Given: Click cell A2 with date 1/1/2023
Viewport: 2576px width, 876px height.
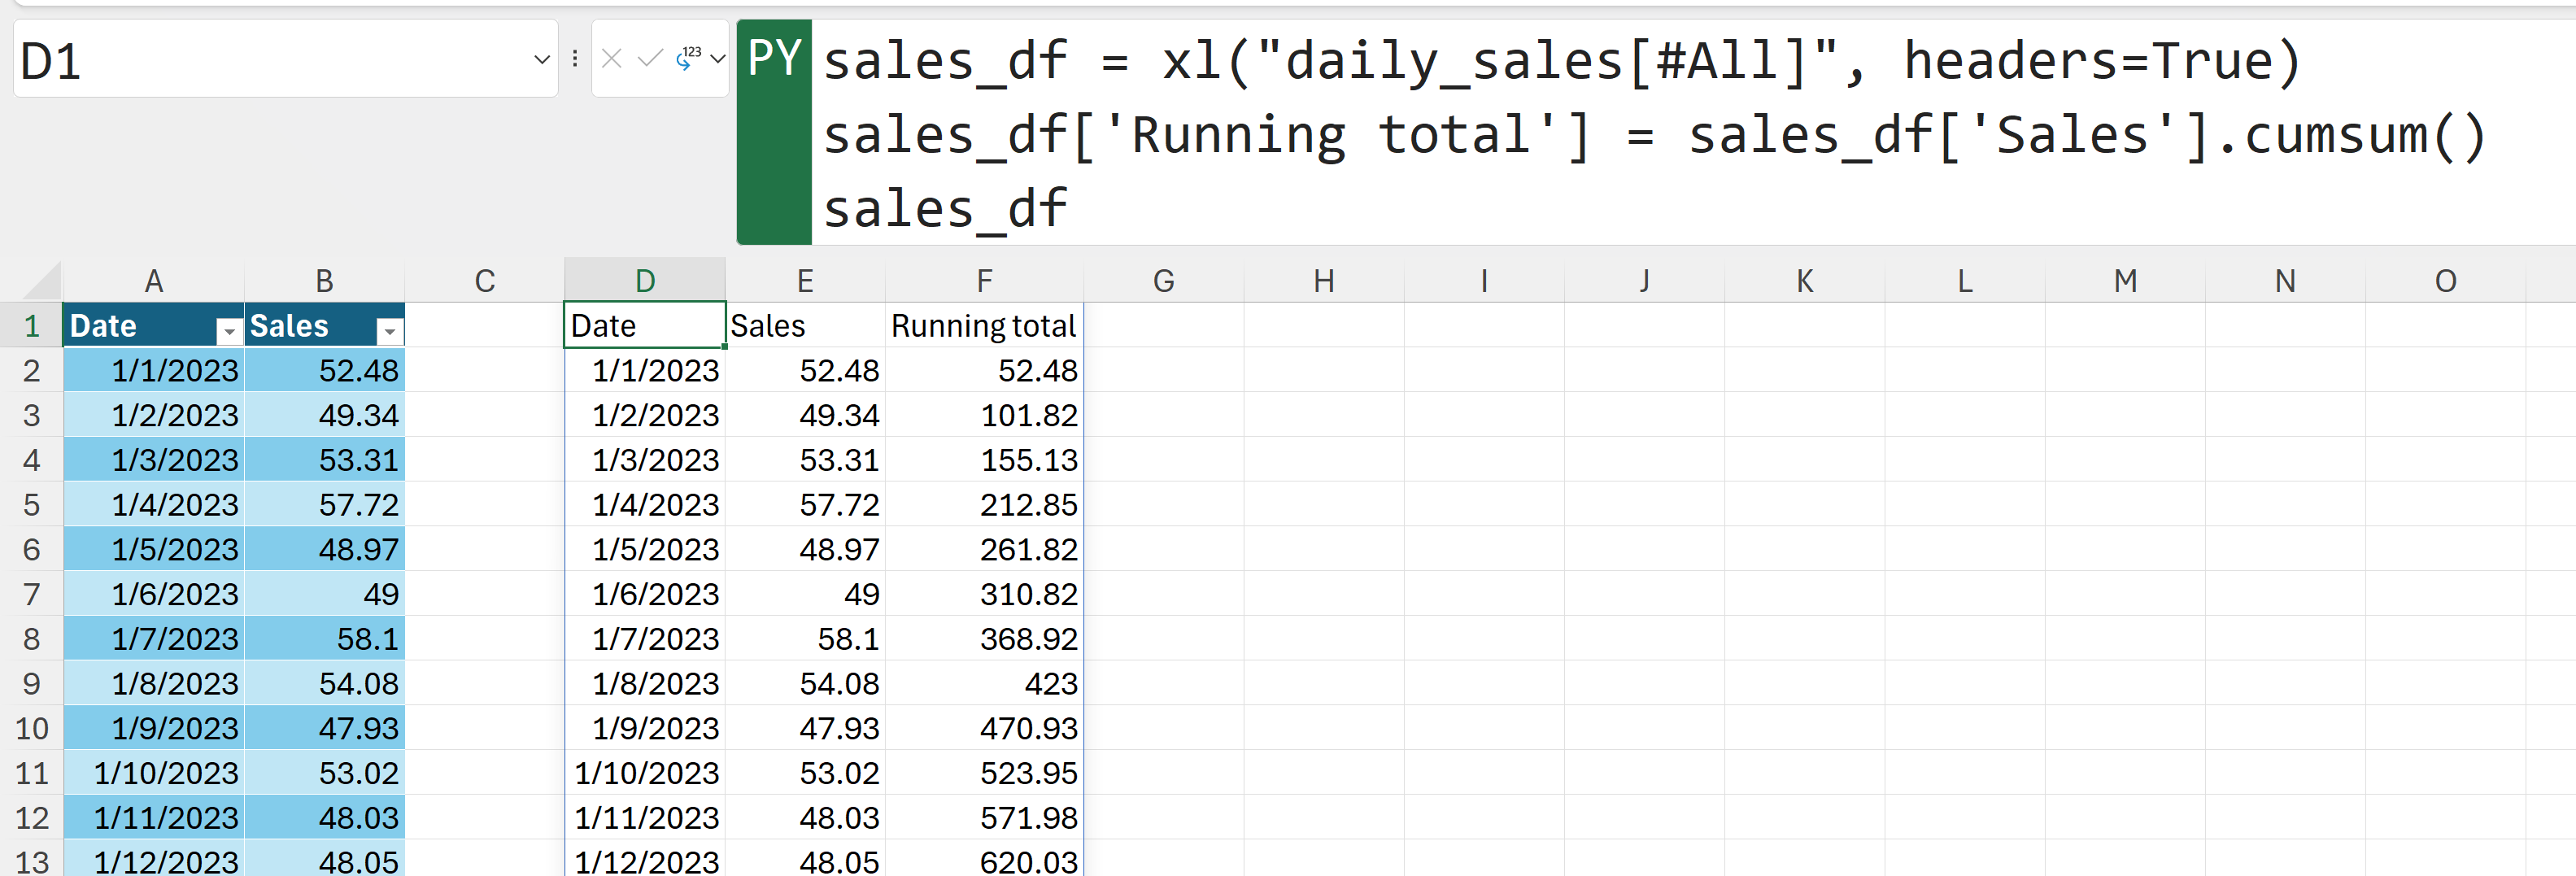Looking at the screenshot, I should 154,371.
